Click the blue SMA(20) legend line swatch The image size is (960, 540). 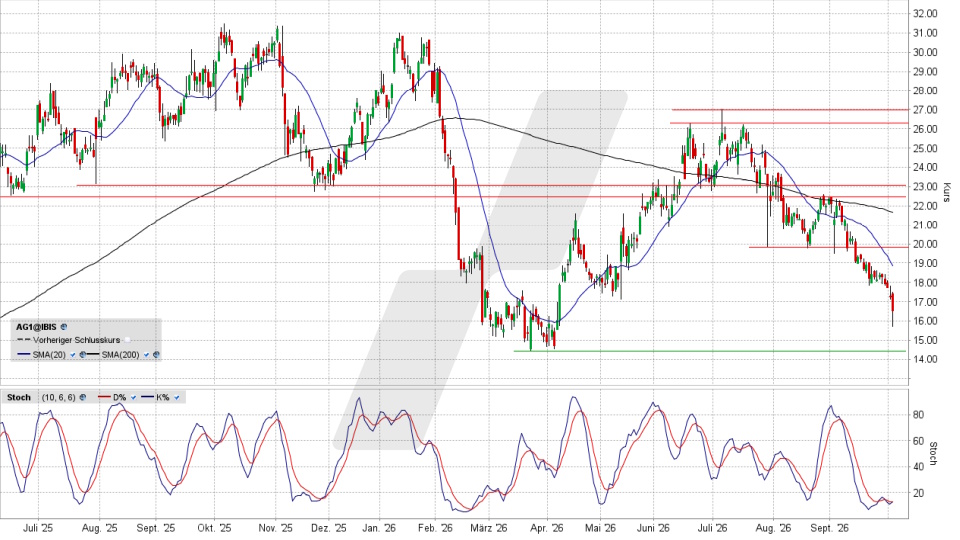24,354
